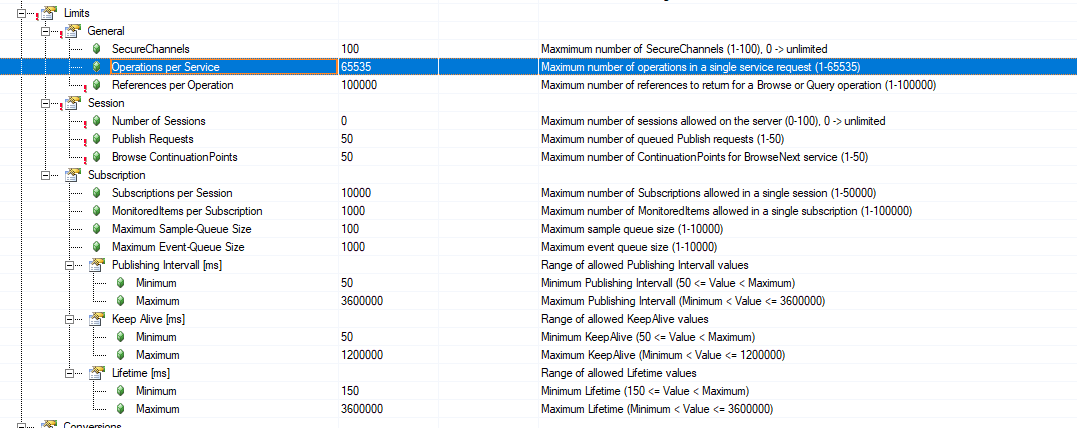Click the green icon of Lifetime Maximum
The height and width of the screenshot is (428, 1077).
coord(121,409)
